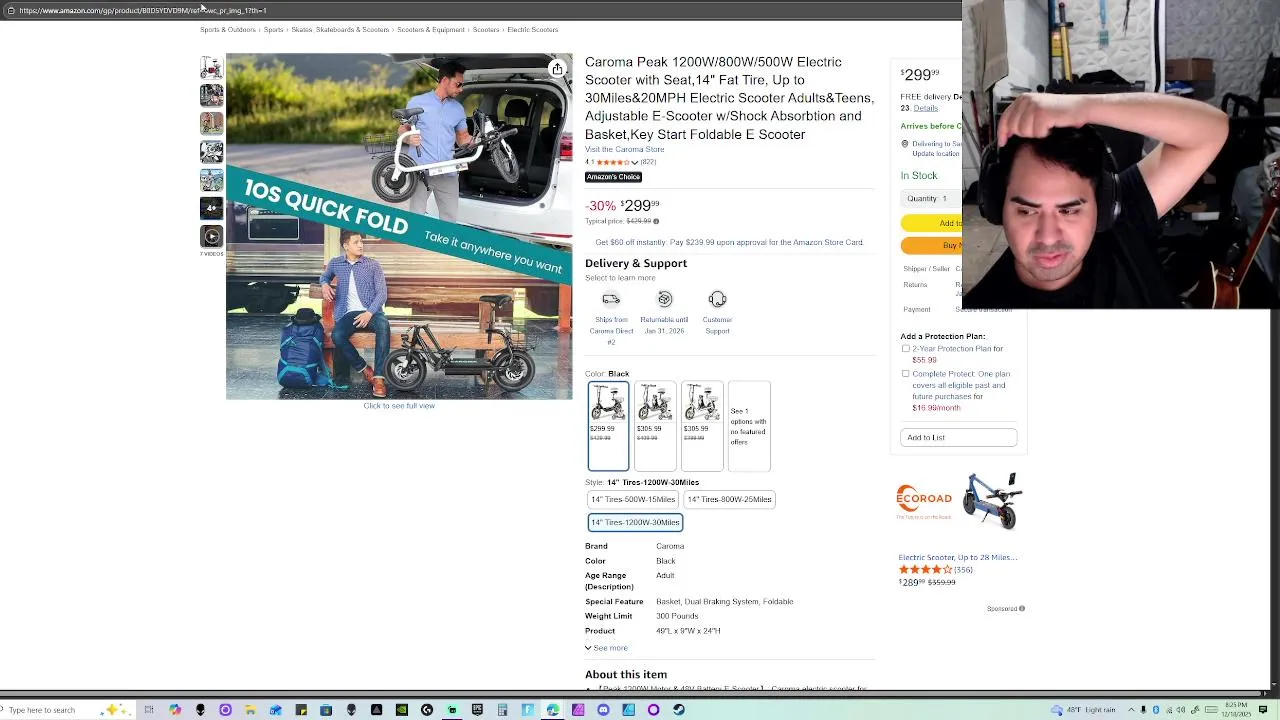The width and height of the screenshot is (1280, 720).
Task: Select the middle $305.99 color swatch
Action: click(x=655, y=426)
